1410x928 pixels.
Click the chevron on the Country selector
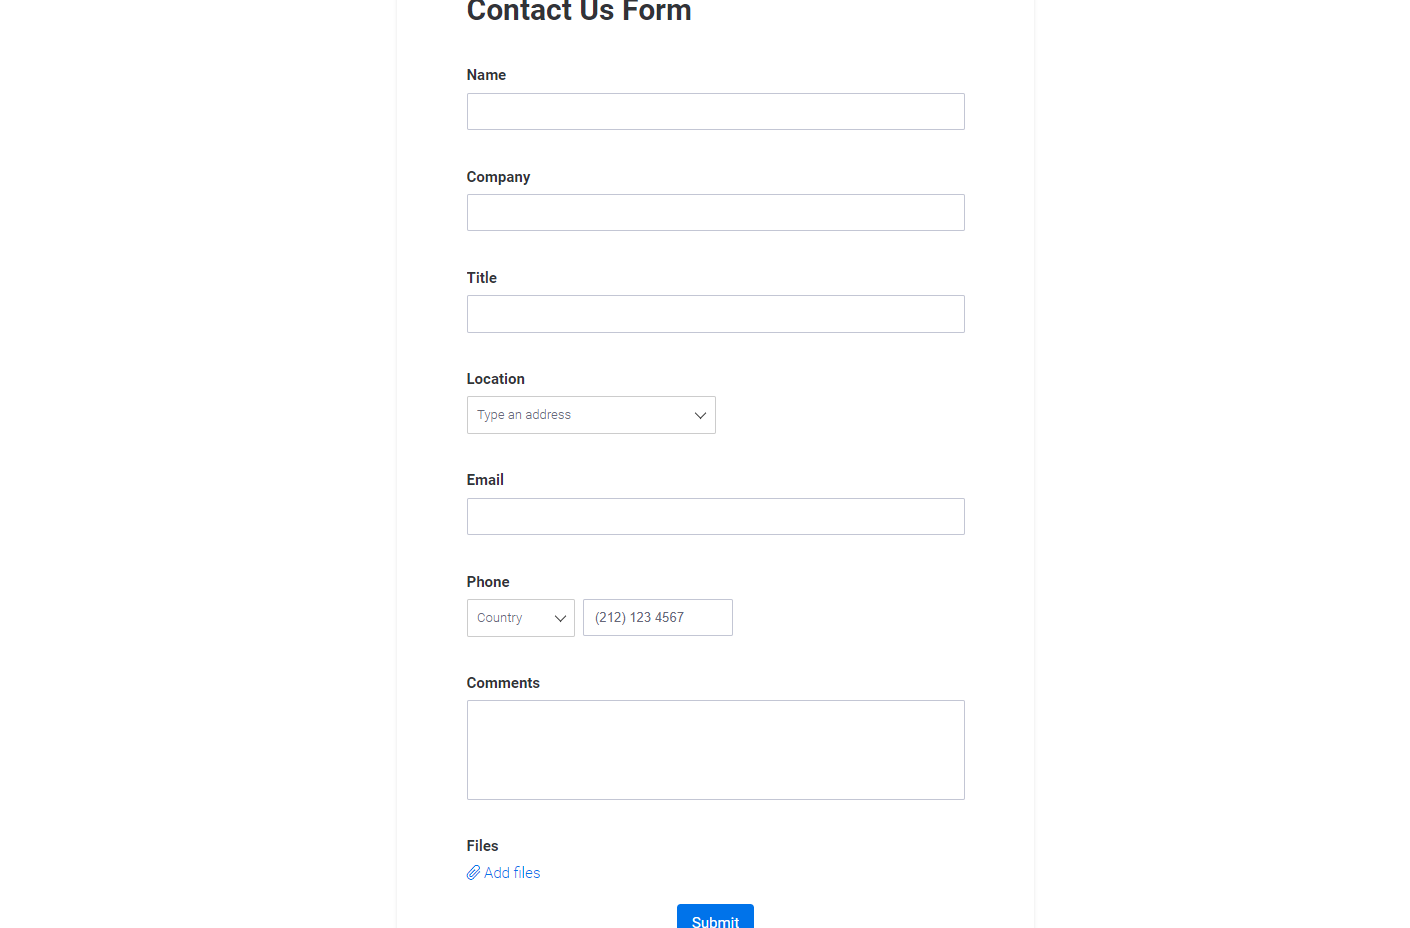pos(558,617)
